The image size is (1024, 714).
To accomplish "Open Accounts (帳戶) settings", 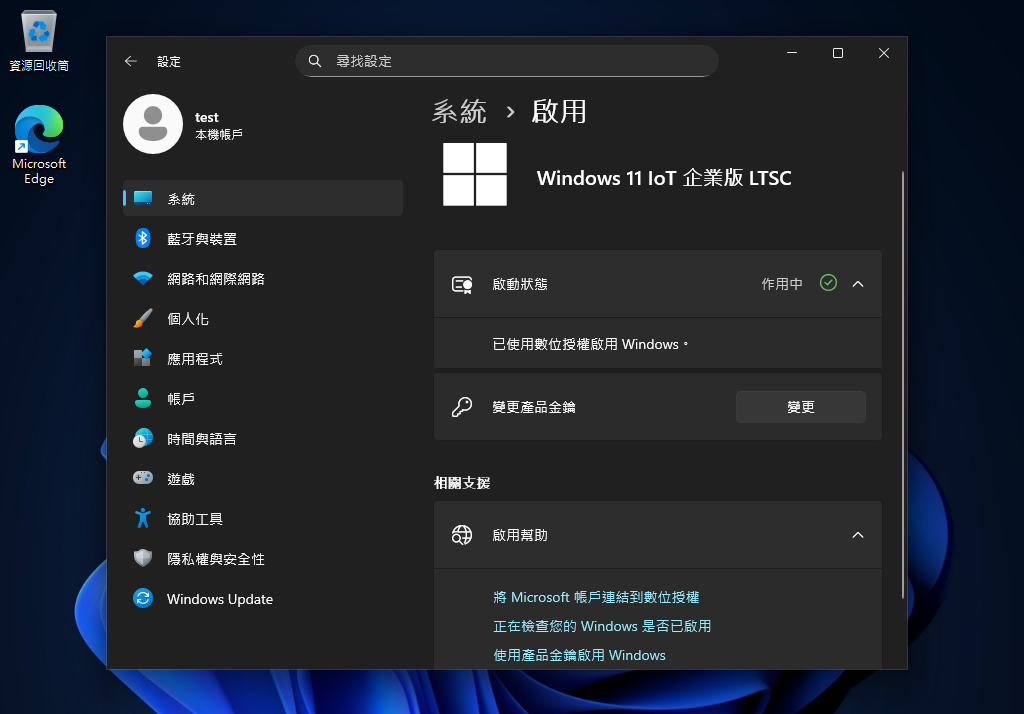I will 181,399.
